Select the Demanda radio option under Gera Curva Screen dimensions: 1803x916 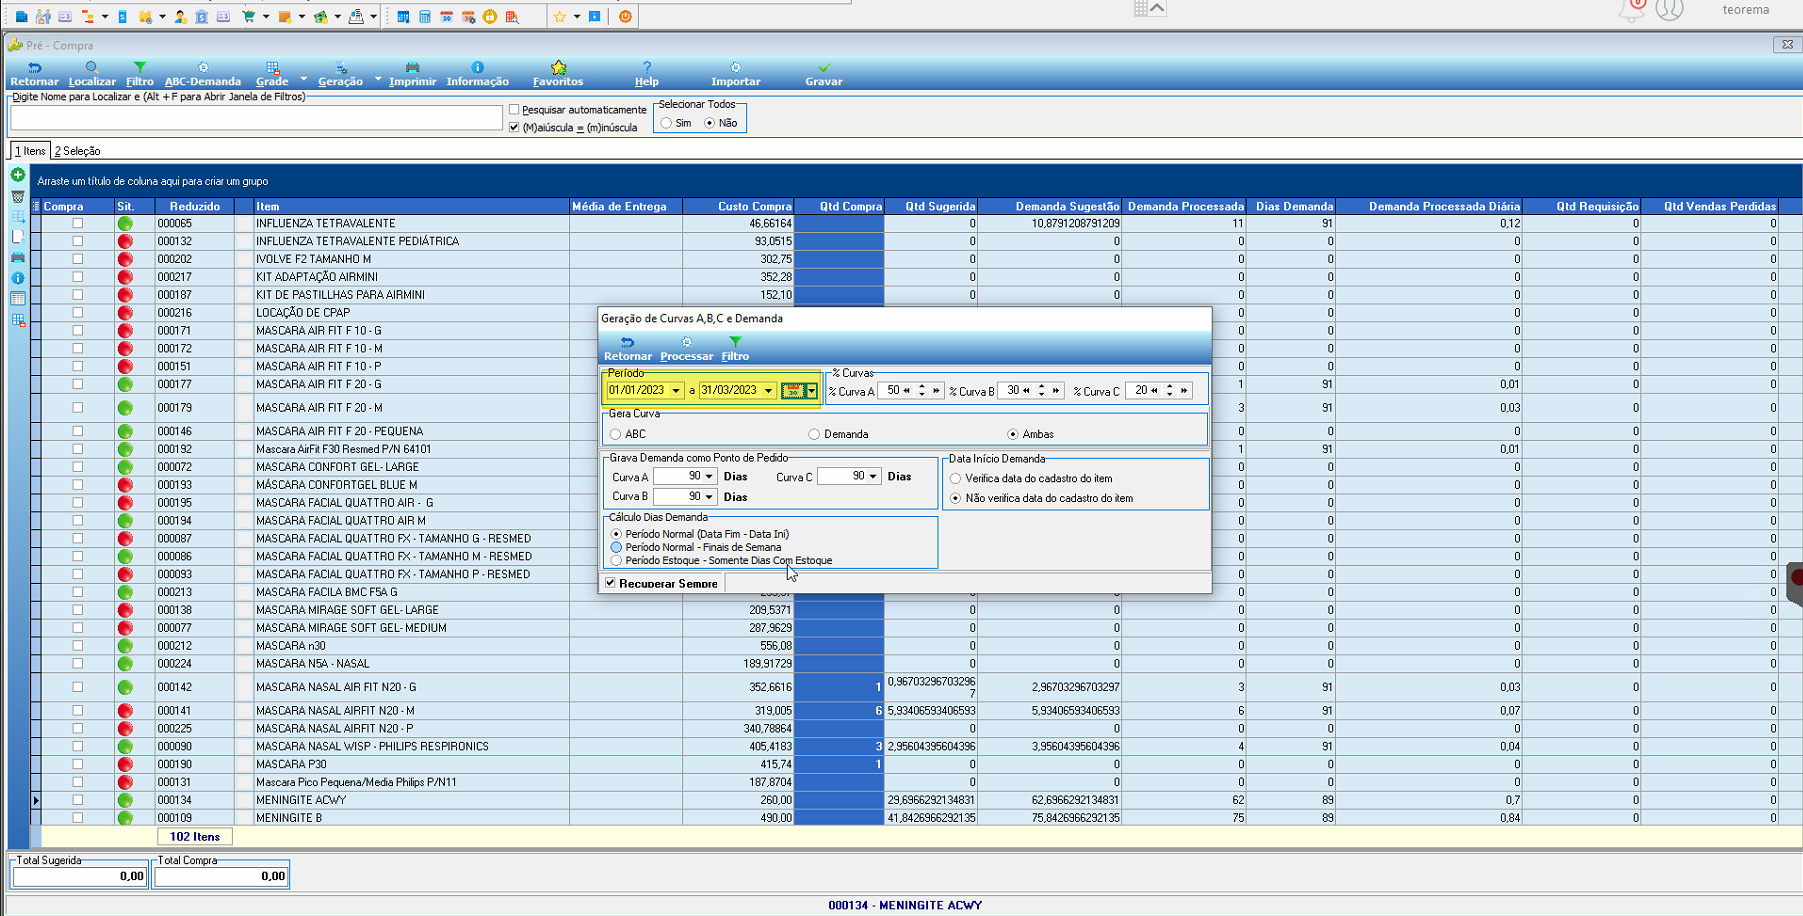814,434
